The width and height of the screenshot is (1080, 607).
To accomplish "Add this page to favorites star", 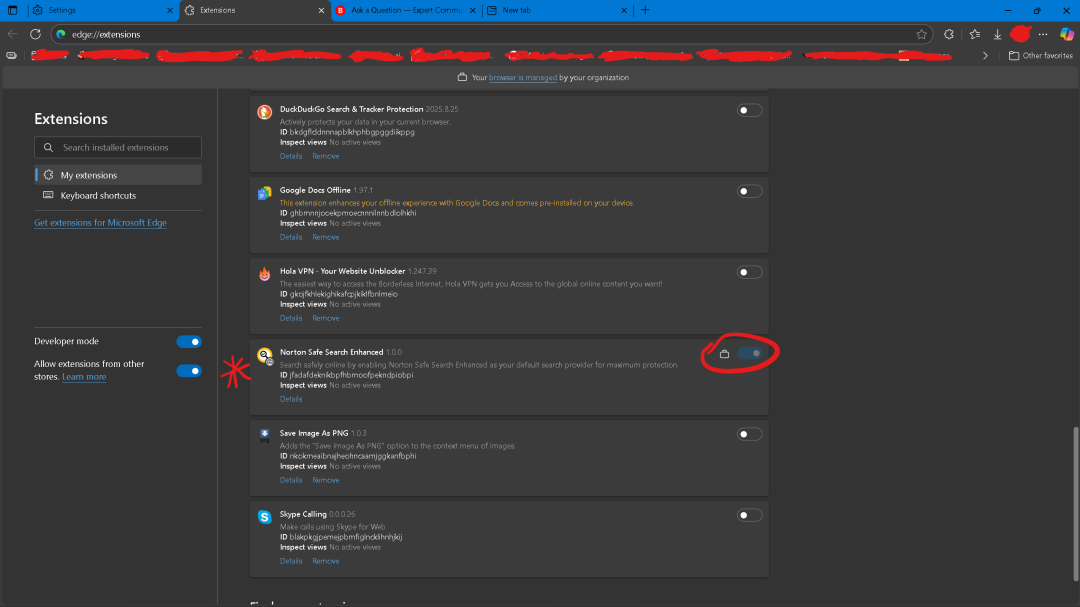I will [x=922, y=34].
